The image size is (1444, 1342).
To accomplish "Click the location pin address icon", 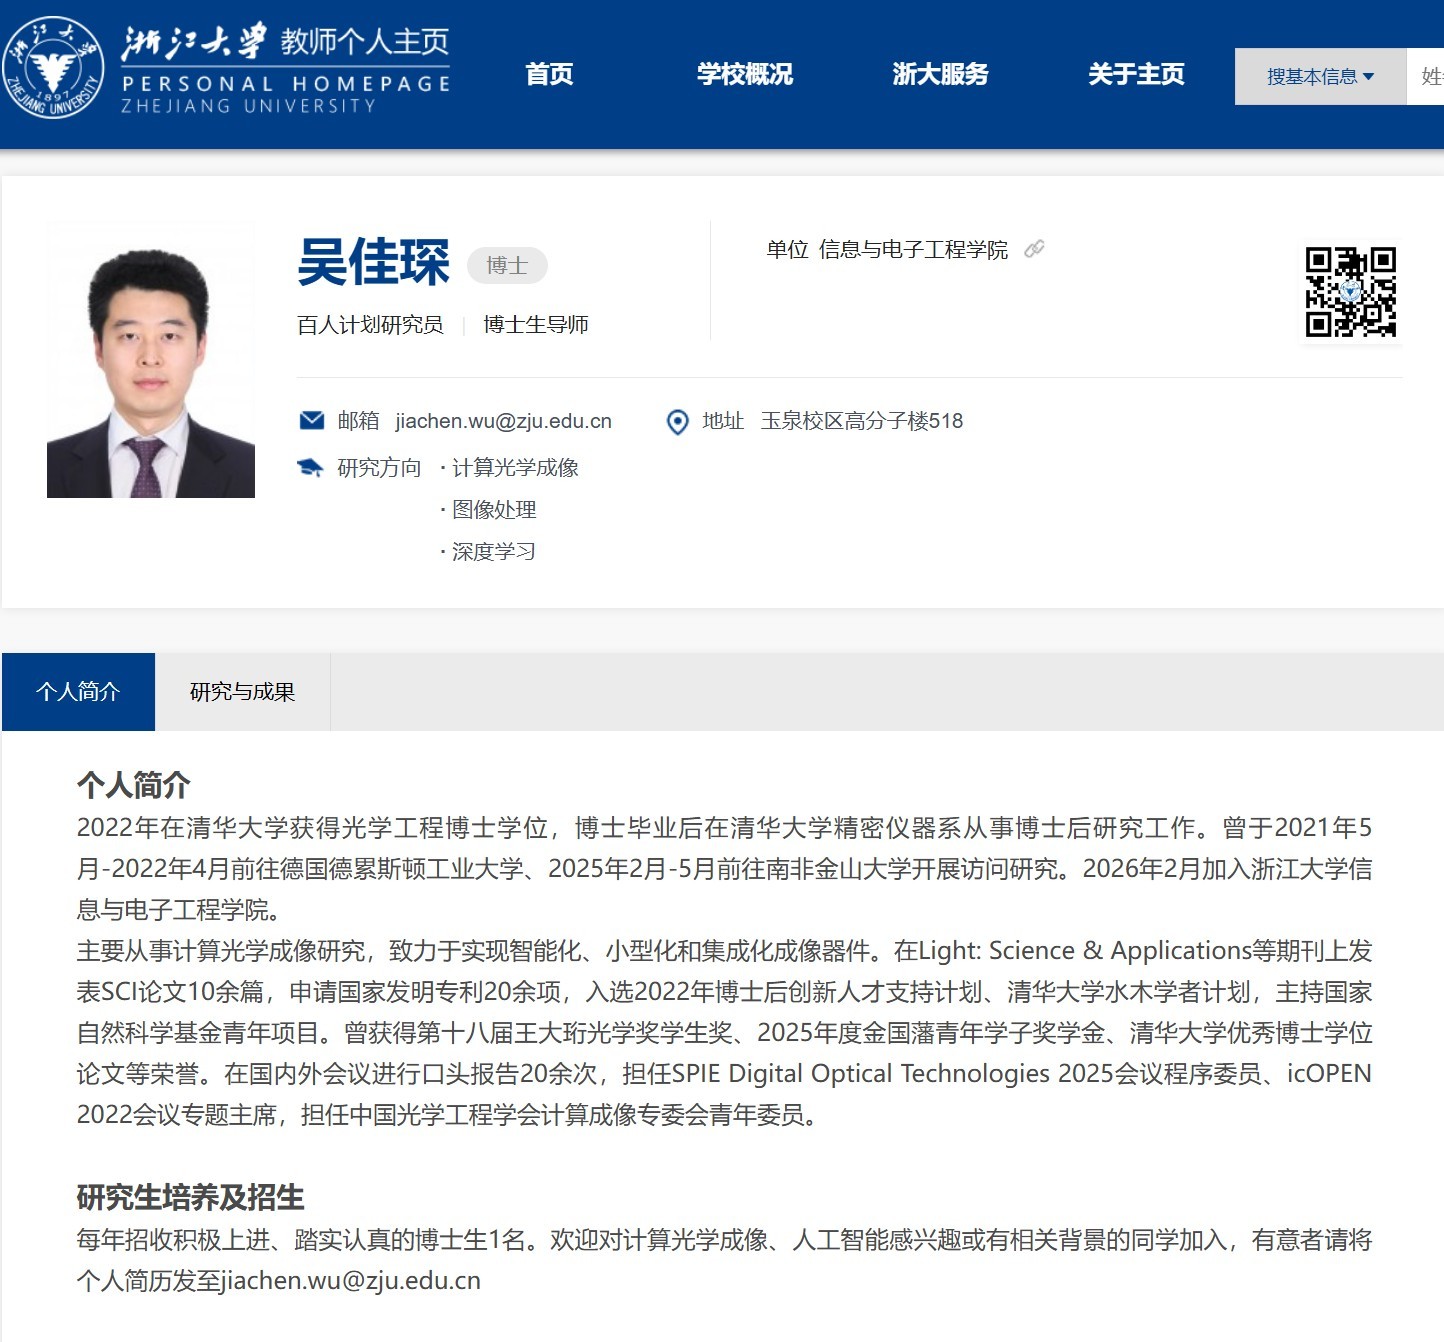I will (x=677, y=422).
